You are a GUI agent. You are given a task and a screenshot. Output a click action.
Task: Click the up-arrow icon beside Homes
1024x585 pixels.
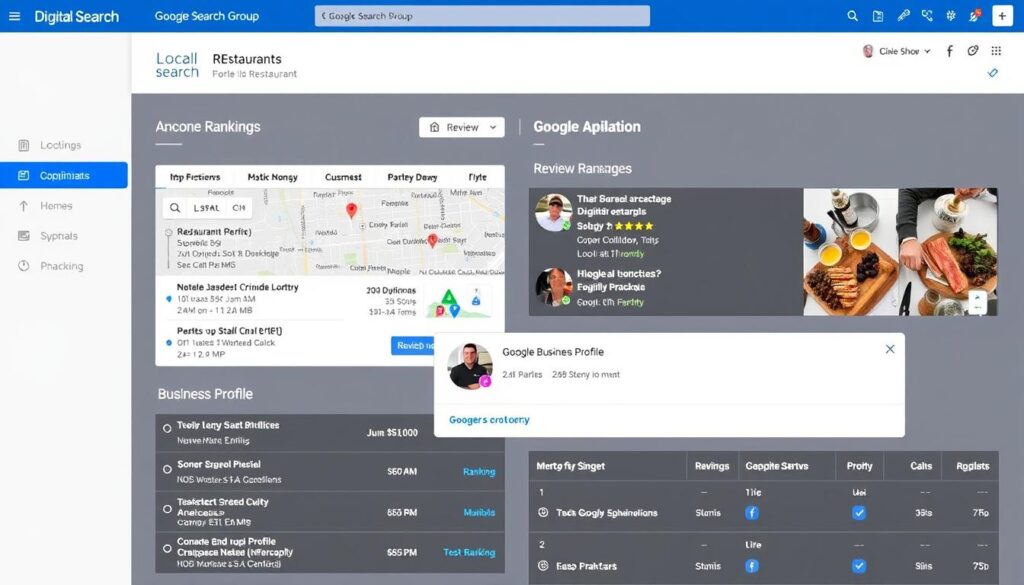[24, 206]
